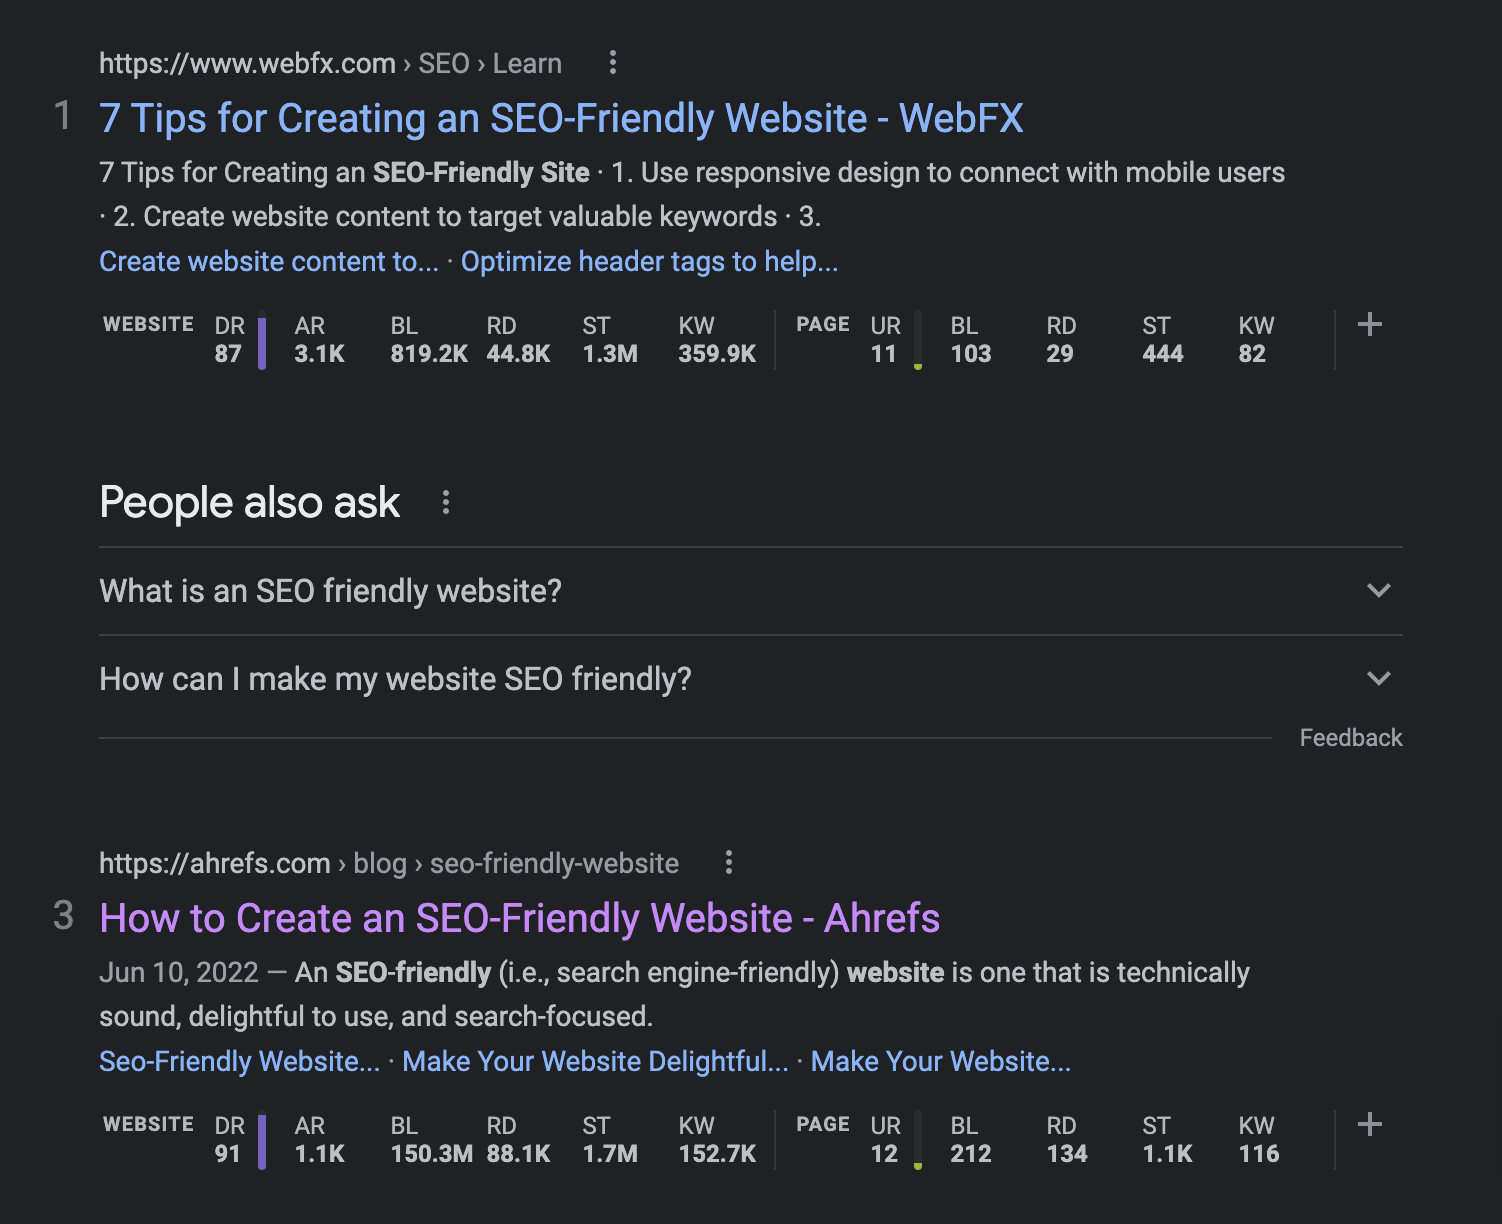The width and height of the screenshot is (1502, 1224).
Task: Open '7 Tips for Creating an SEO-Friendly Website' result
Action: tap(561, 117)
